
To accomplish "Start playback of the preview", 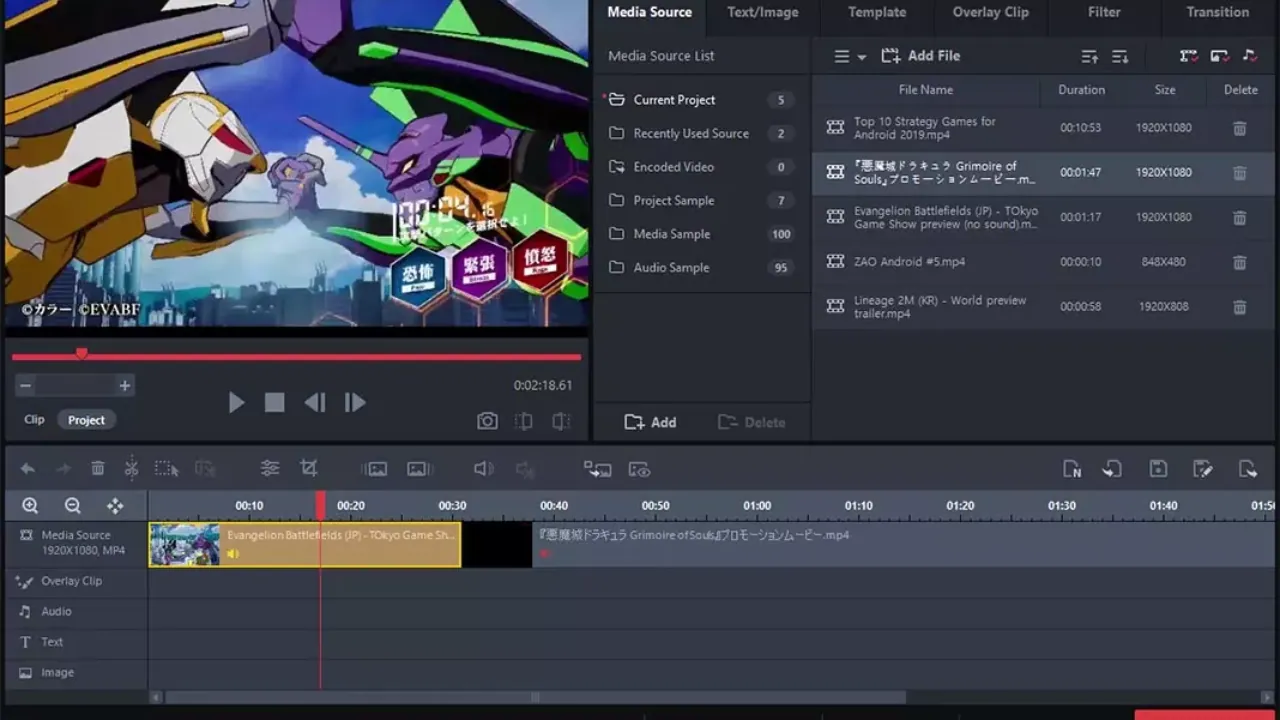I will 236,402.
